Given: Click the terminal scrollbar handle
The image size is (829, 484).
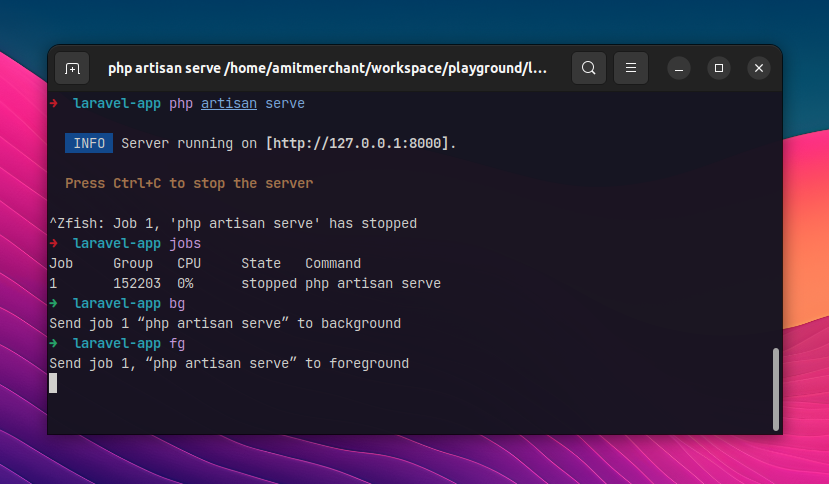Looking at the screenshot, I should point(776,389).
